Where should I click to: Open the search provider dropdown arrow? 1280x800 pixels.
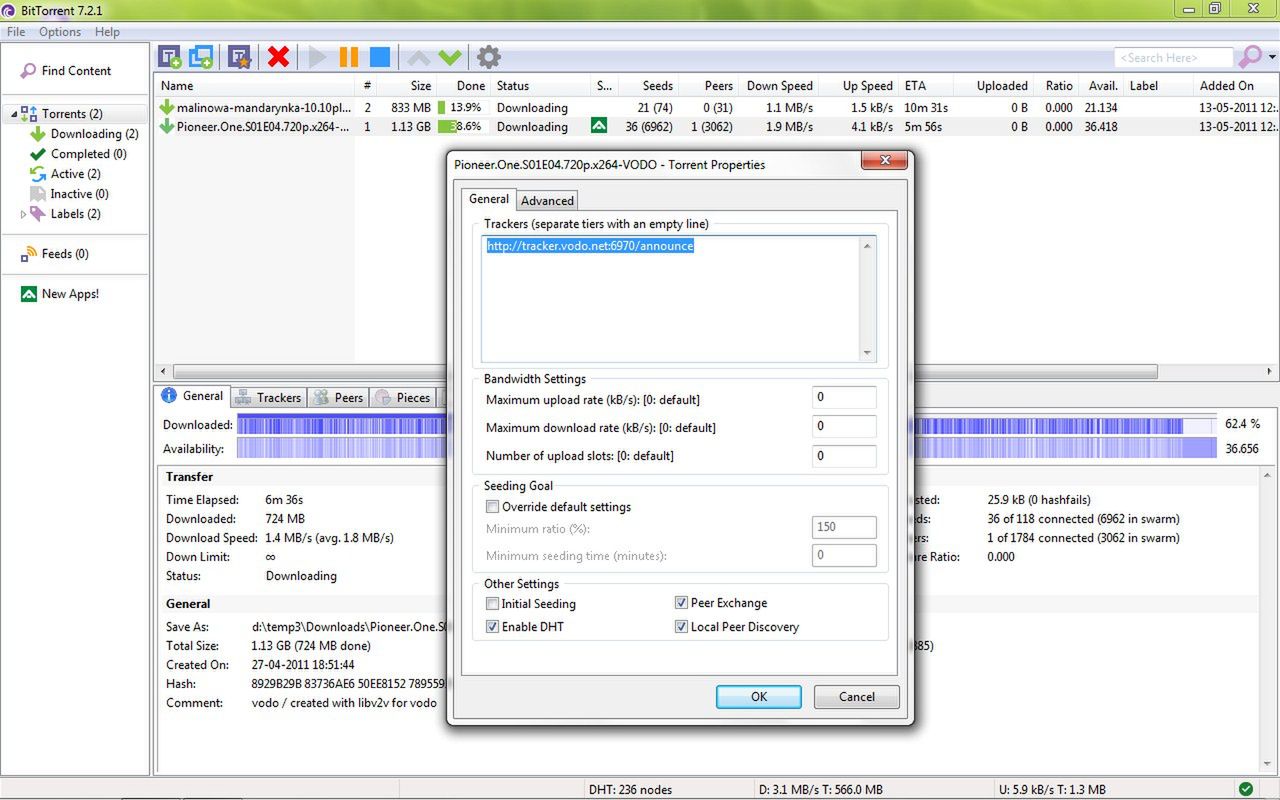coord(1272,57)
